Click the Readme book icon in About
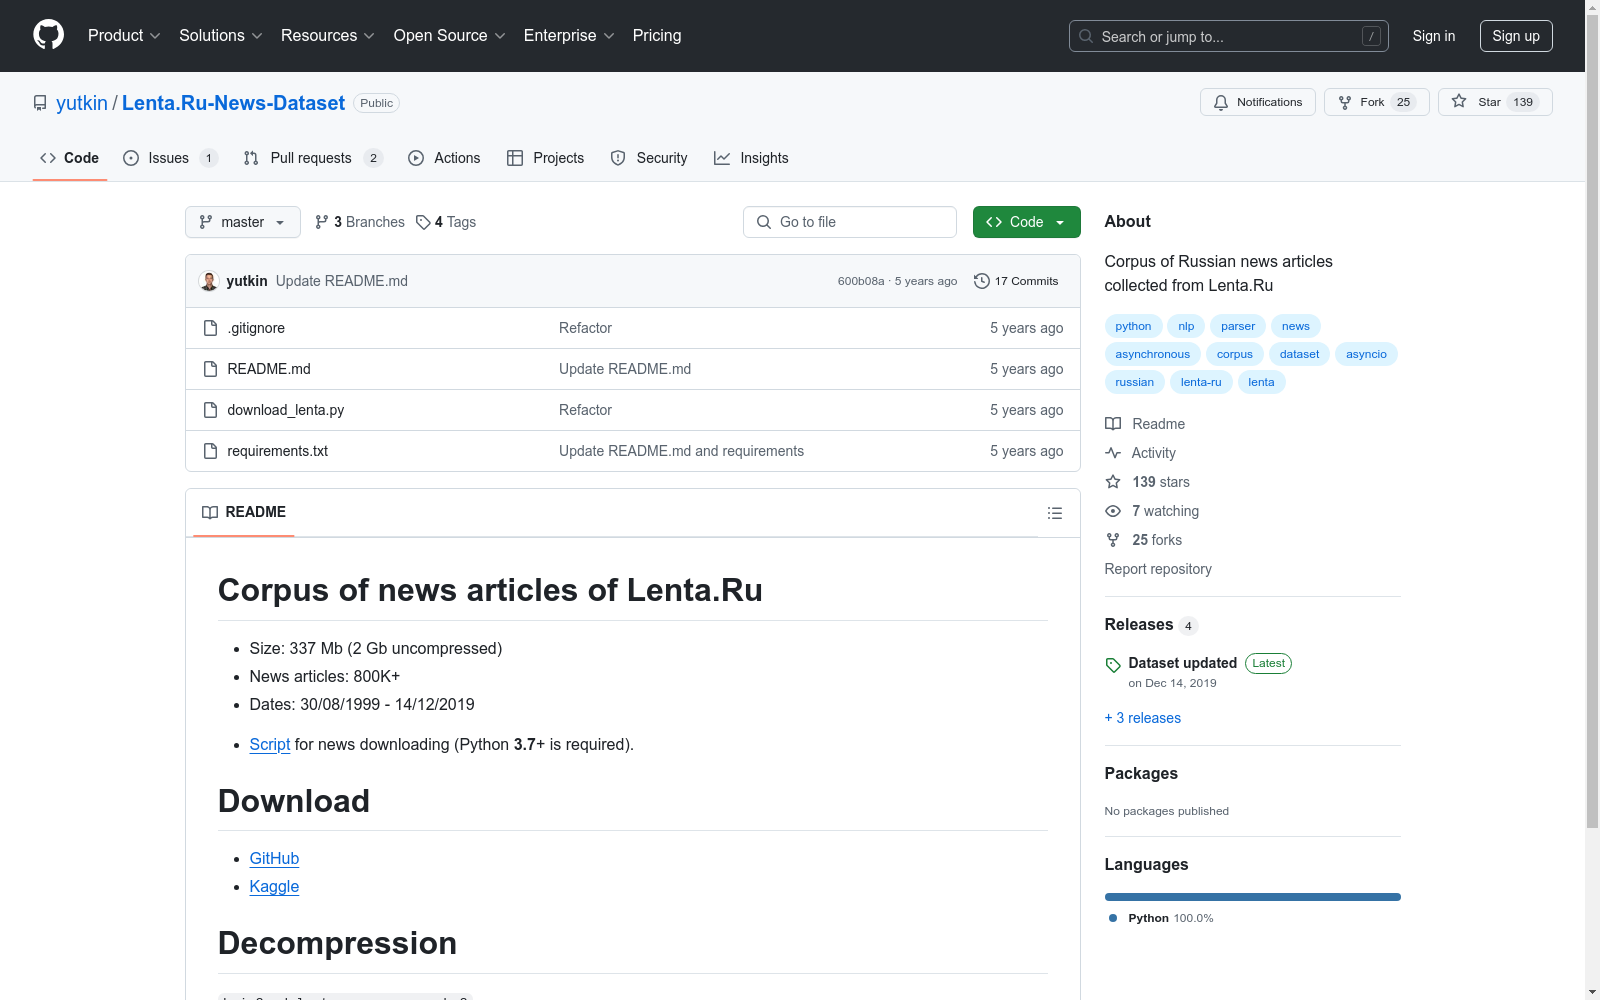This screenshot has width=1600, height=1000. pos(1113,424)
